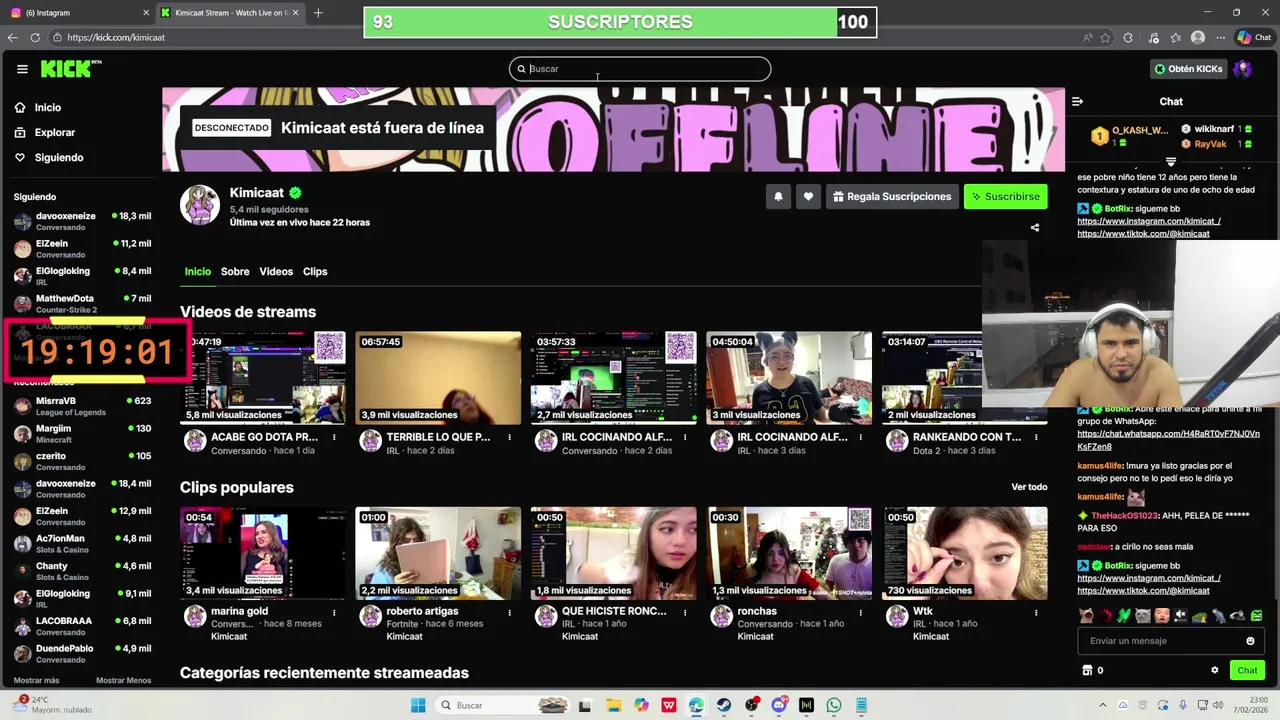The width and height of the screenshot is (1280, 720).
Task: Select the Videos channel tab
Action: pyautogui.click(x=276, y=271)
